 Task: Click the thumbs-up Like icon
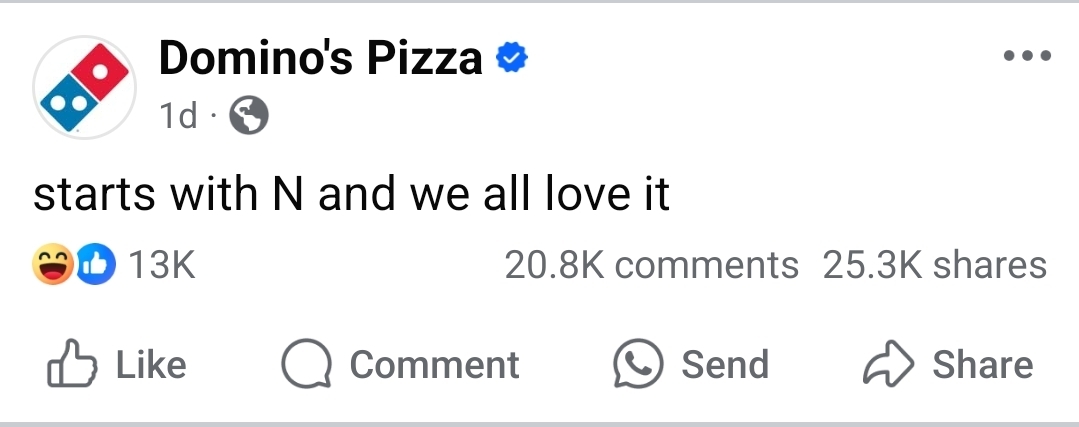pos(70,364)
